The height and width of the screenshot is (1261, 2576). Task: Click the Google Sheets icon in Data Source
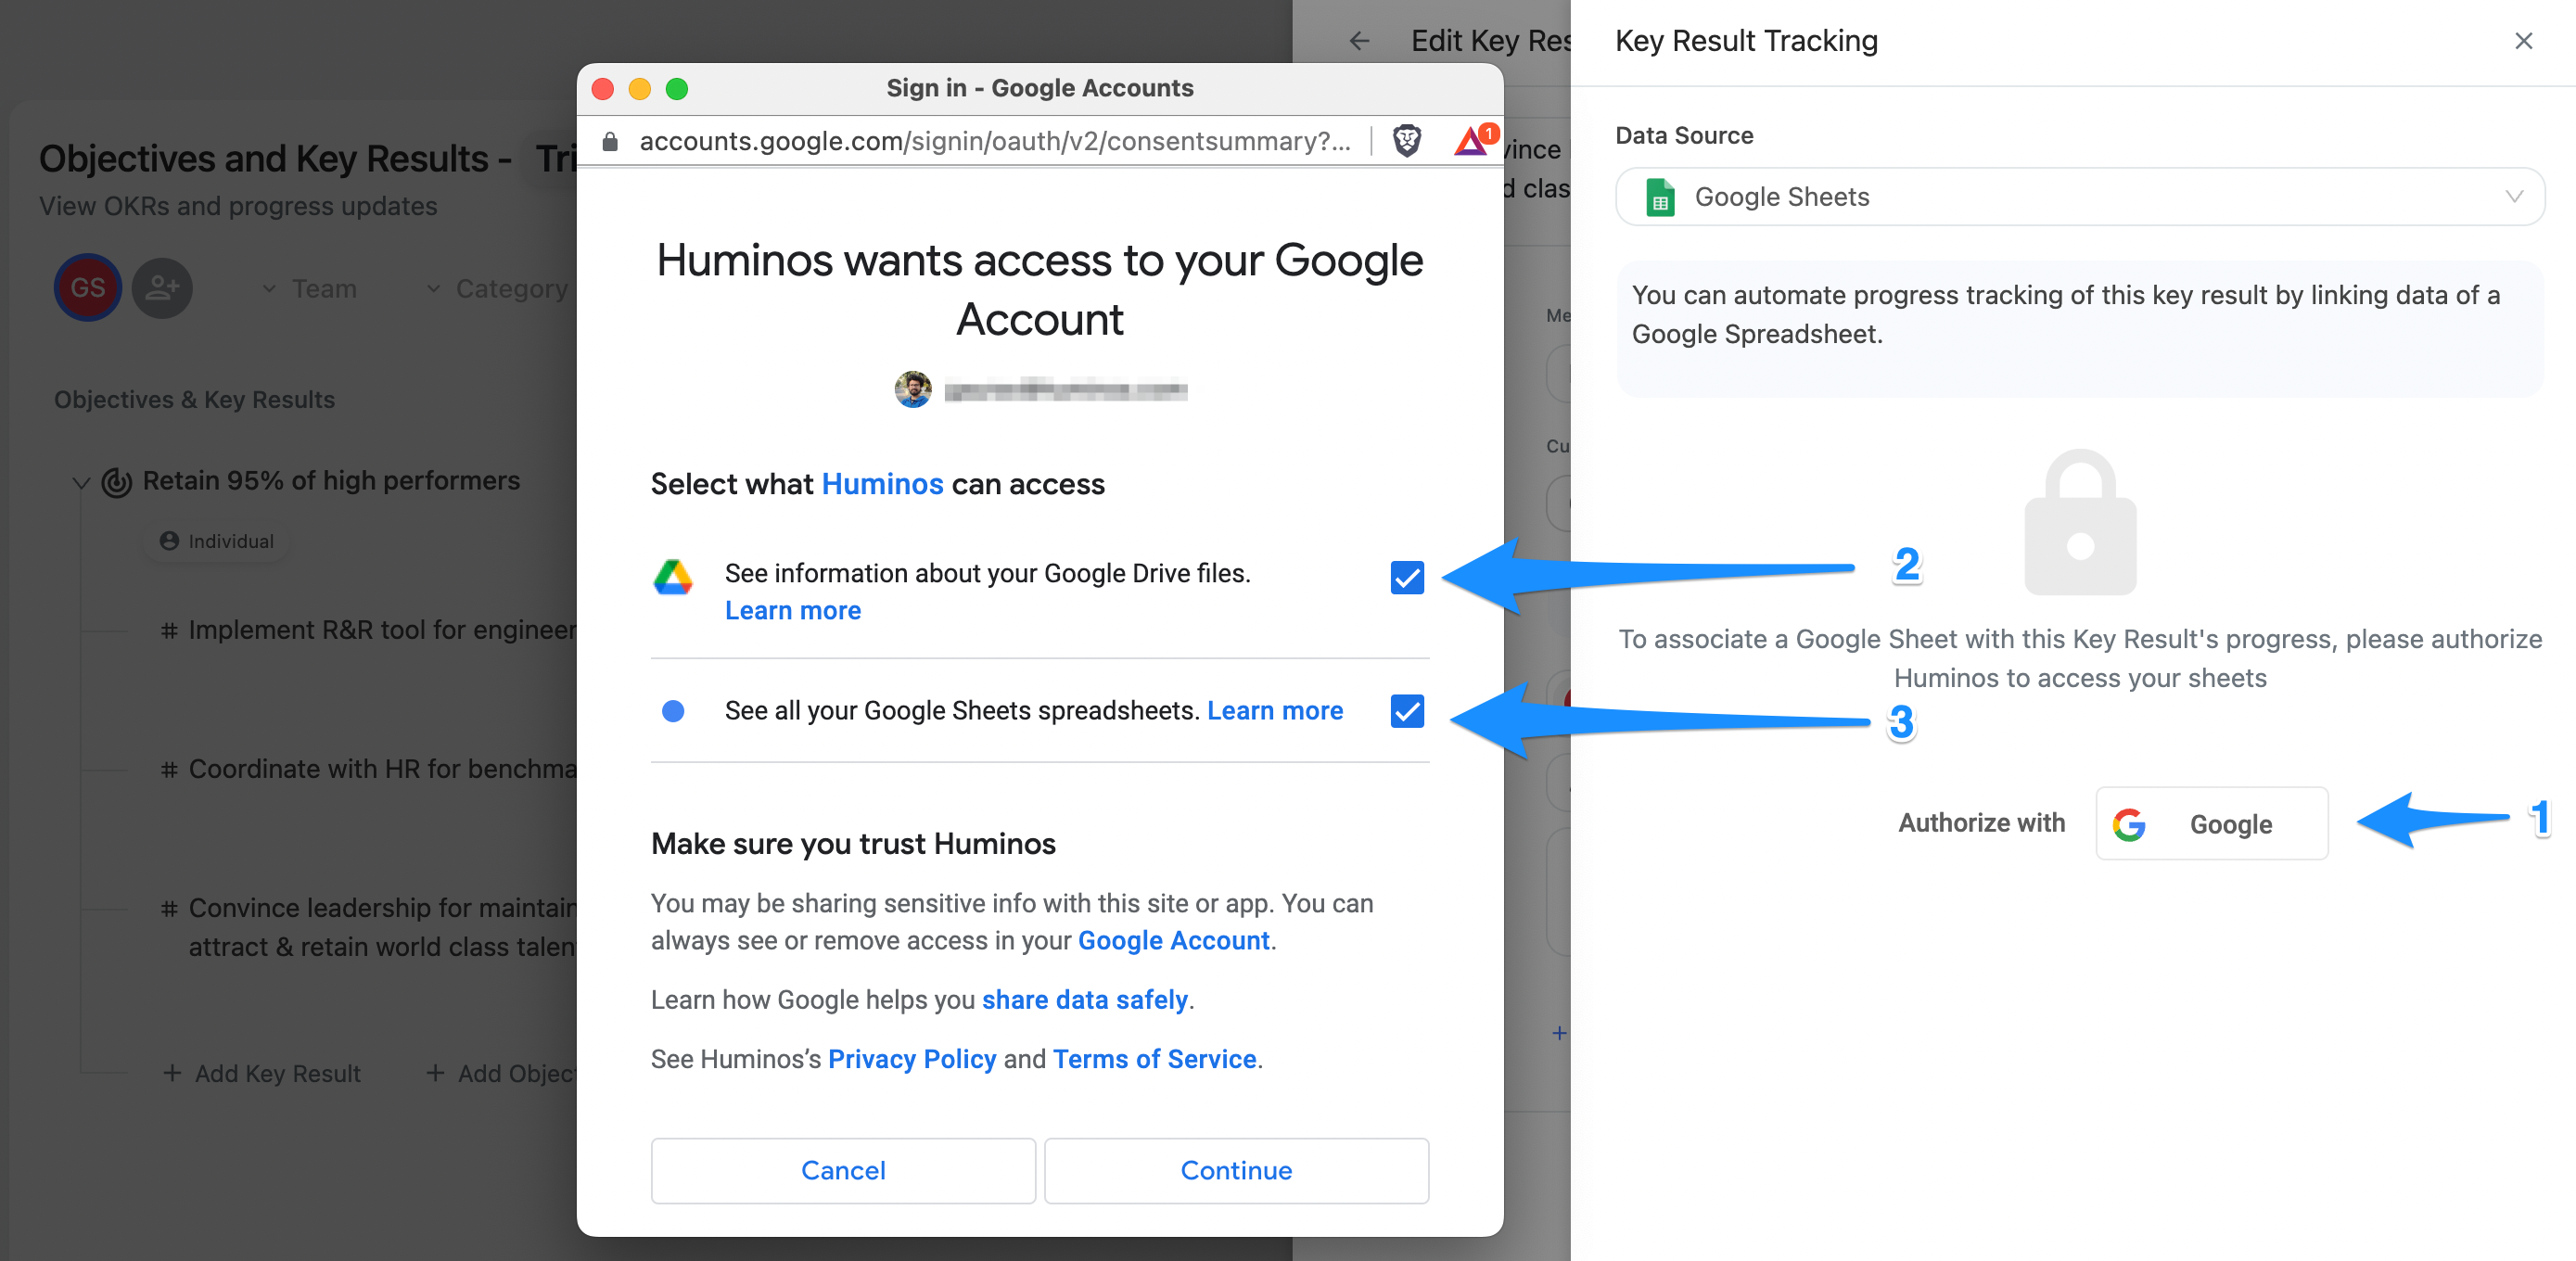1660,197
